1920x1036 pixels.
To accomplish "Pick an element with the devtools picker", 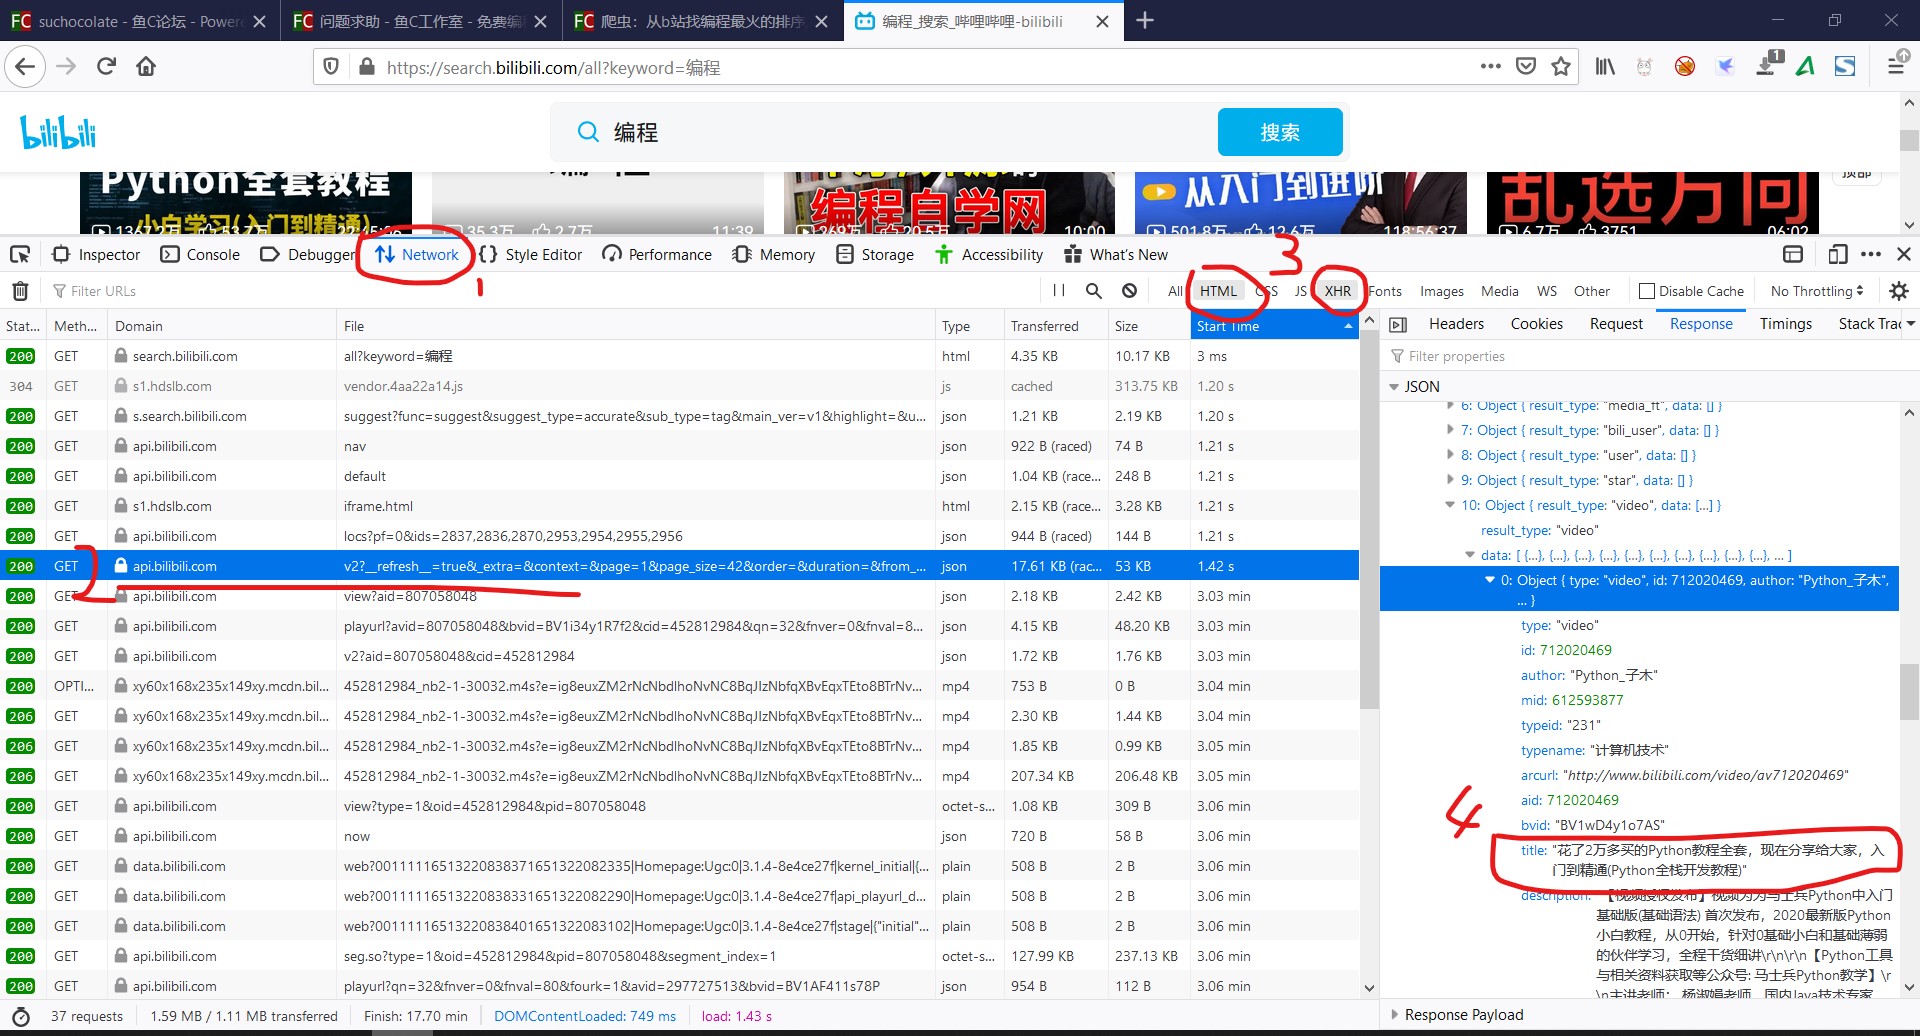I will tap(20, 255).
